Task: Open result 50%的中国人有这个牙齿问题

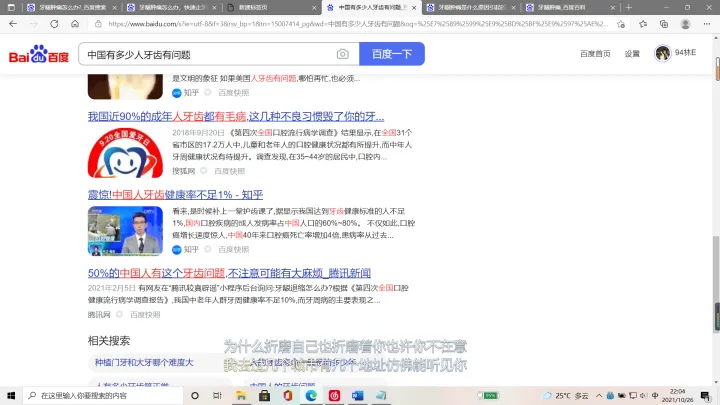Action: [x=229, y=273]
